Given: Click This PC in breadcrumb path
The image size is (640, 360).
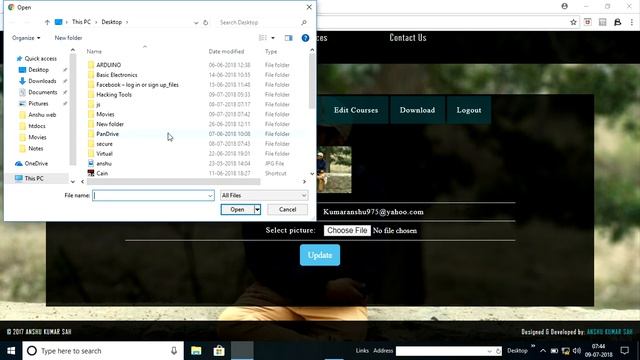Looking at the screenshot, I should coord(81,22).
